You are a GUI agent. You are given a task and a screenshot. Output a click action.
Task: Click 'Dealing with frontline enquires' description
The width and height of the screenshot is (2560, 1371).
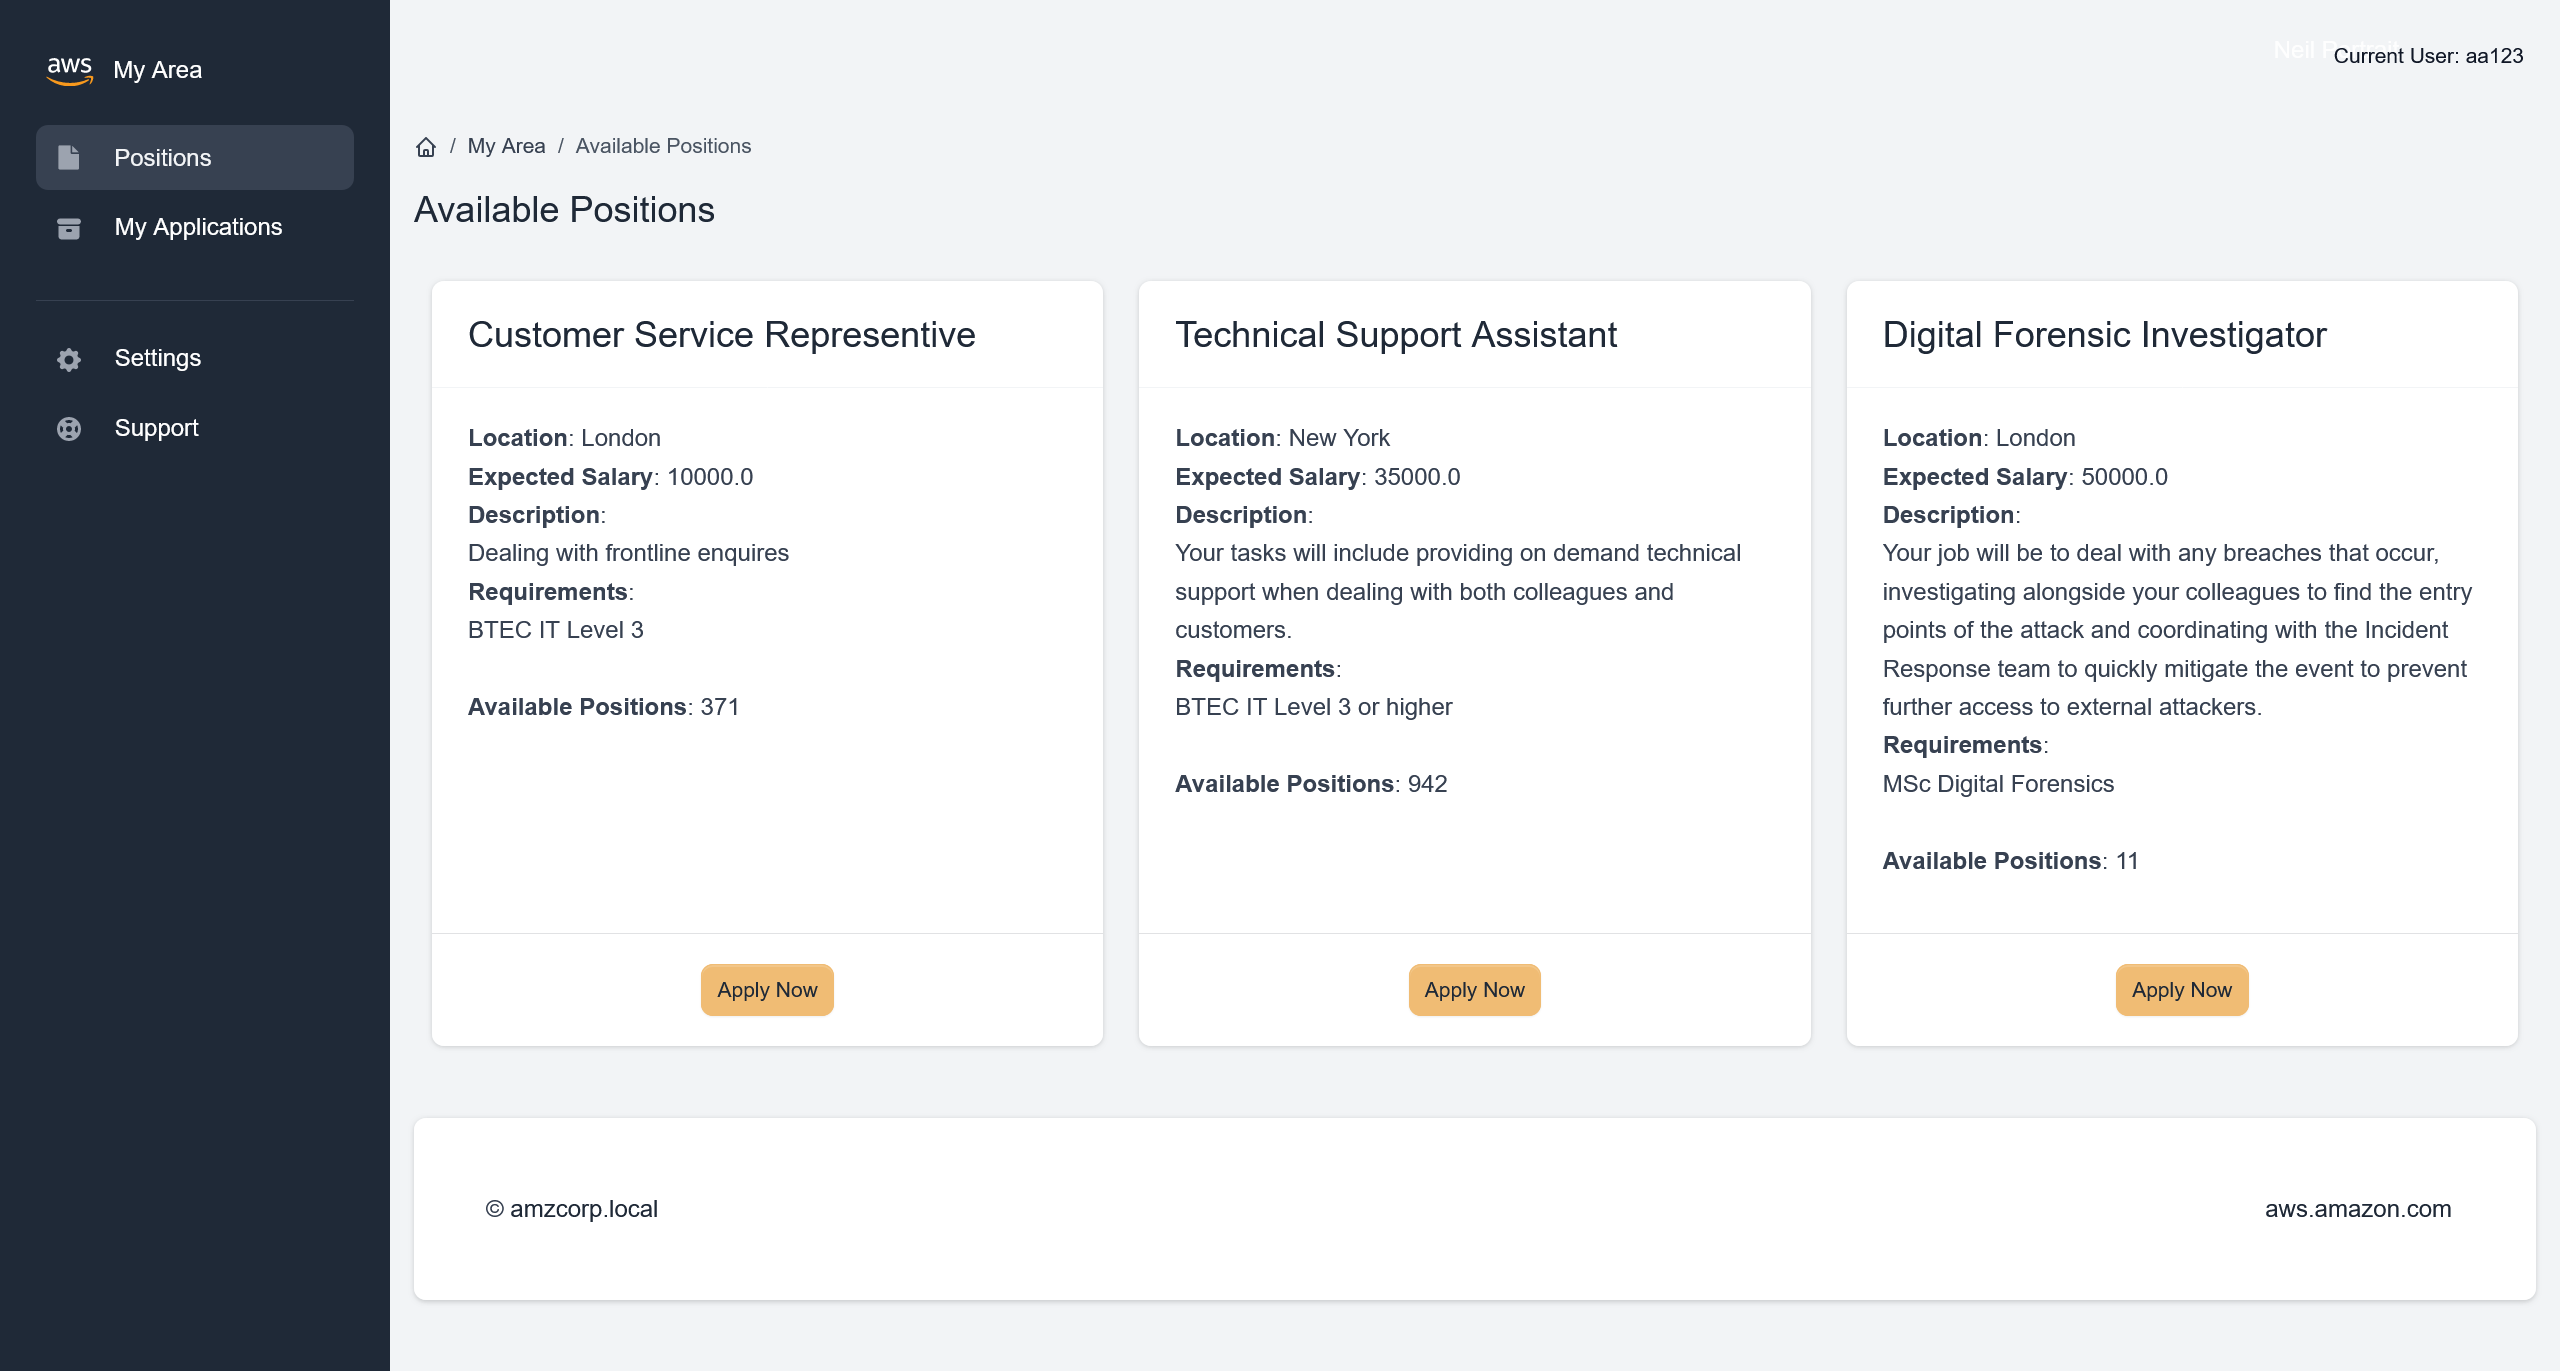(628, 553)
